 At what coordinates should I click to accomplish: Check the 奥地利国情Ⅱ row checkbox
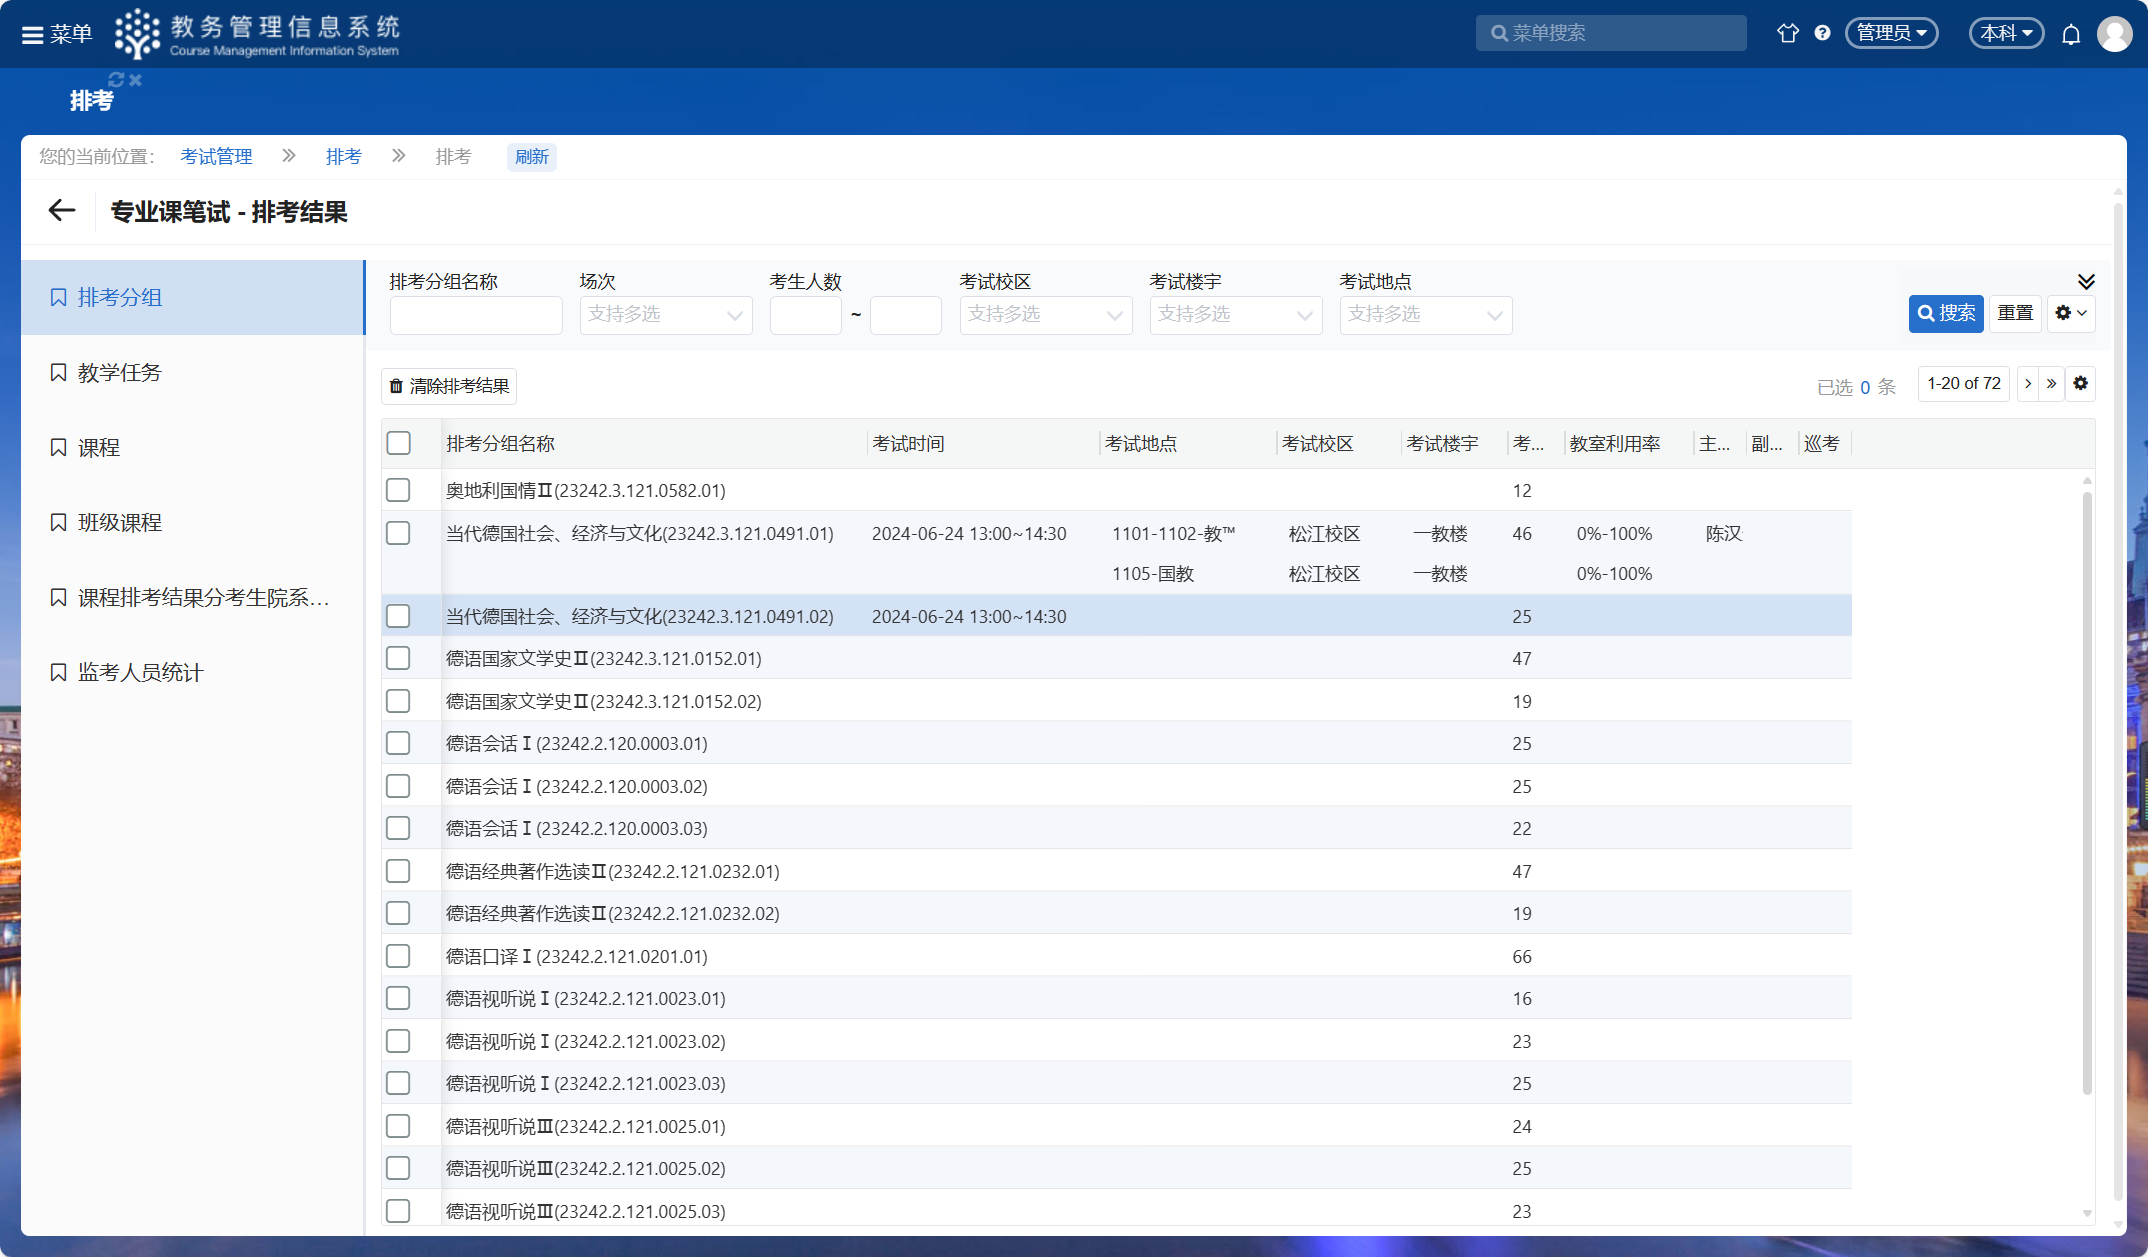(399, 490)
